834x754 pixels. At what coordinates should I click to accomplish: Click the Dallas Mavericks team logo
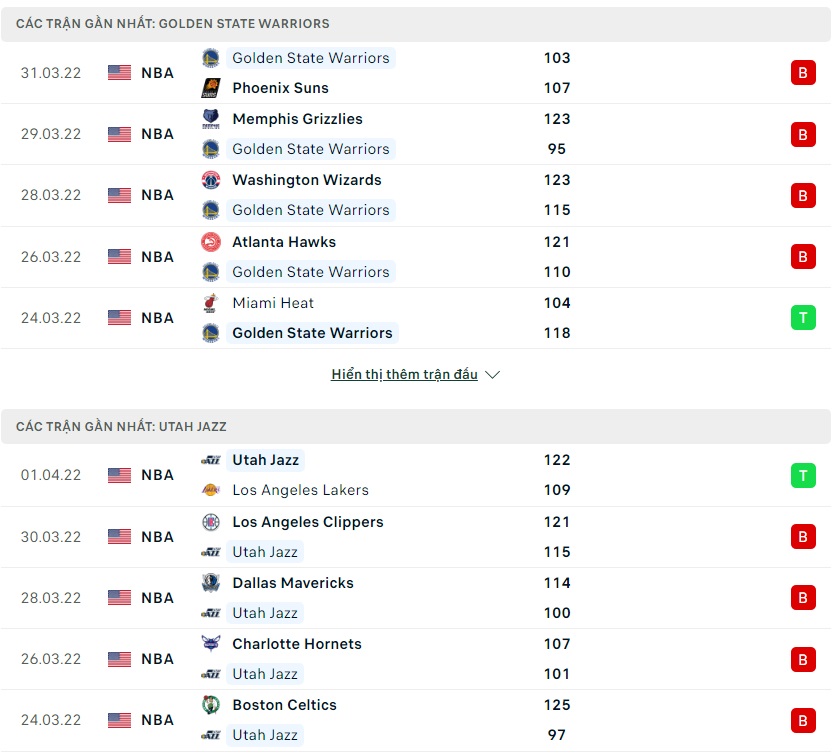(x=210, y=583)
